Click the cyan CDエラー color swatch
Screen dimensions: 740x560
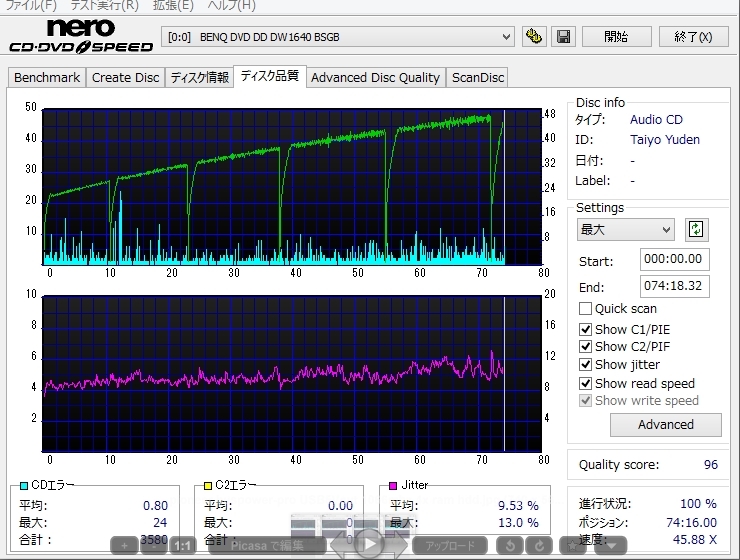click(x=24, y=485)
